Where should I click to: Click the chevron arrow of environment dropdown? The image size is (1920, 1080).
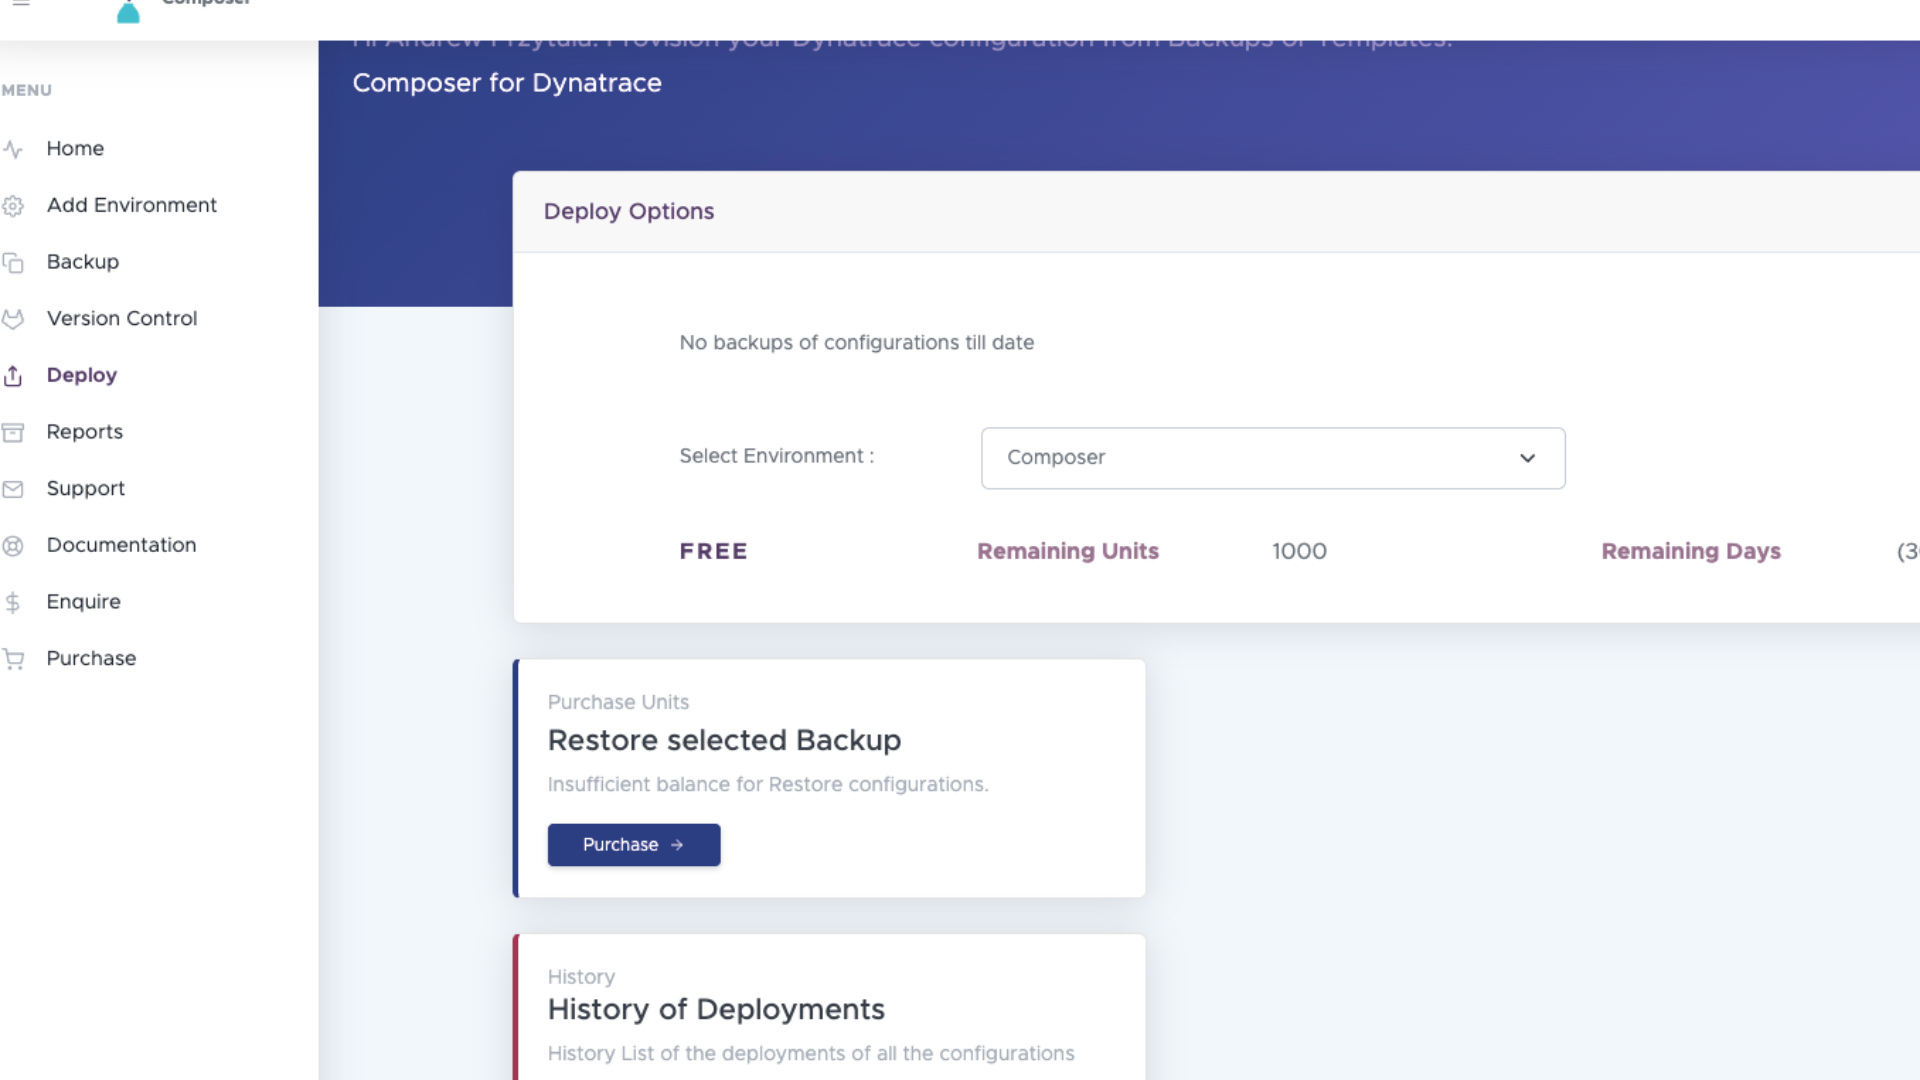pyautogui.click(x=1527, y=458)
